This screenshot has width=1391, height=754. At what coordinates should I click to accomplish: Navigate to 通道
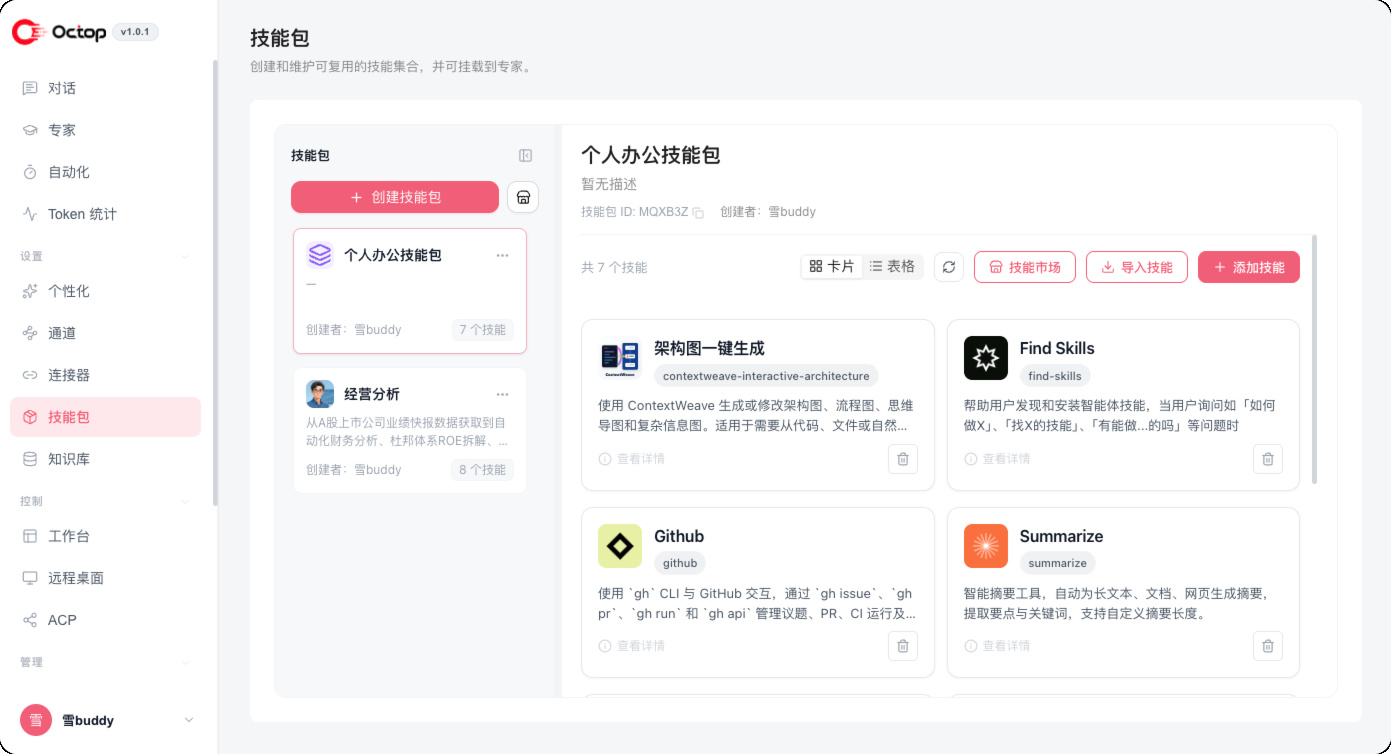coord(106,333)
